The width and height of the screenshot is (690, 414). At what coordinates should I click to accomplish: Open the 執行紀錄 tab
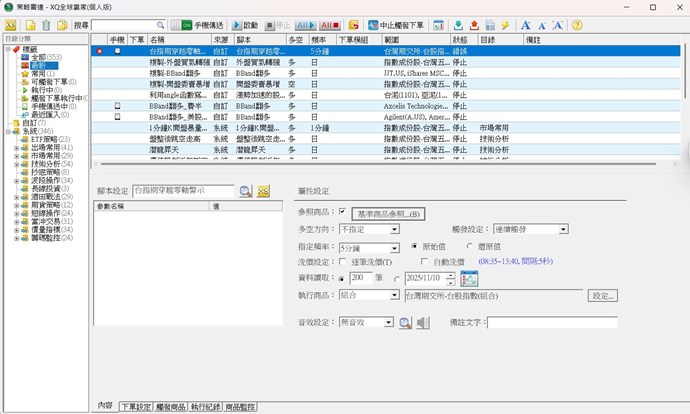tap(205, 406)
